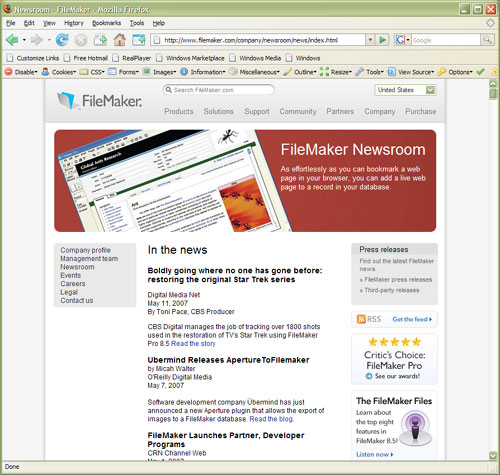This screenshot has width=500, height=475.
Task: Click Third-party releases link
Action: click(x=392, y=290)
